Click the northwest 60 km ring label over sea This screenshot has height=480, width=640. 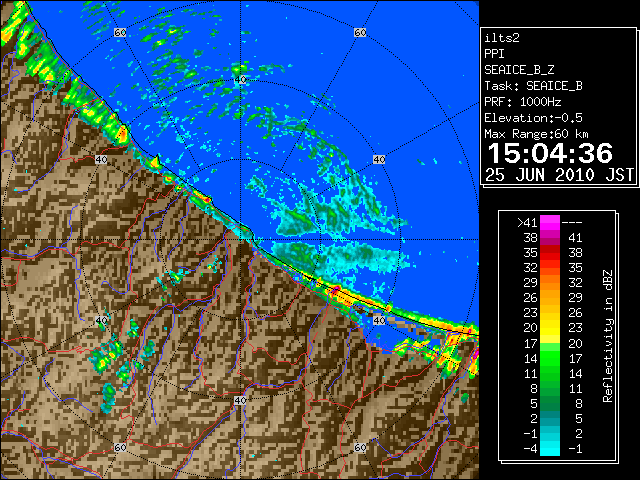click(x=120, y=32)
